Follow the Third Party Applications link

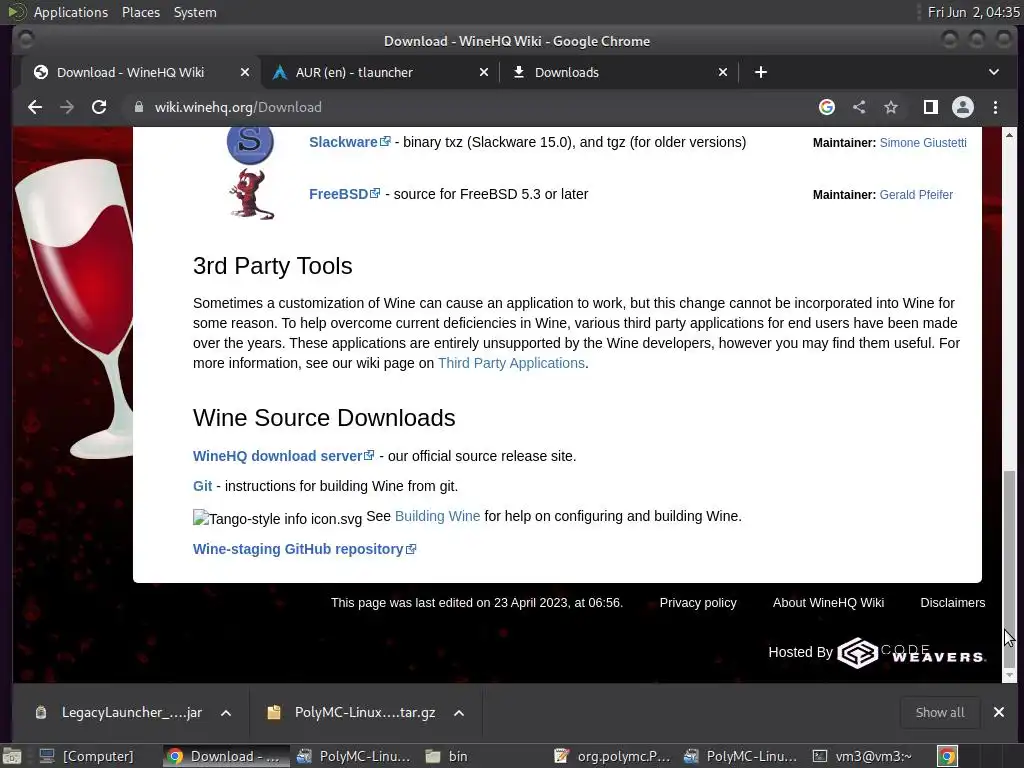(x=511, y=363)
